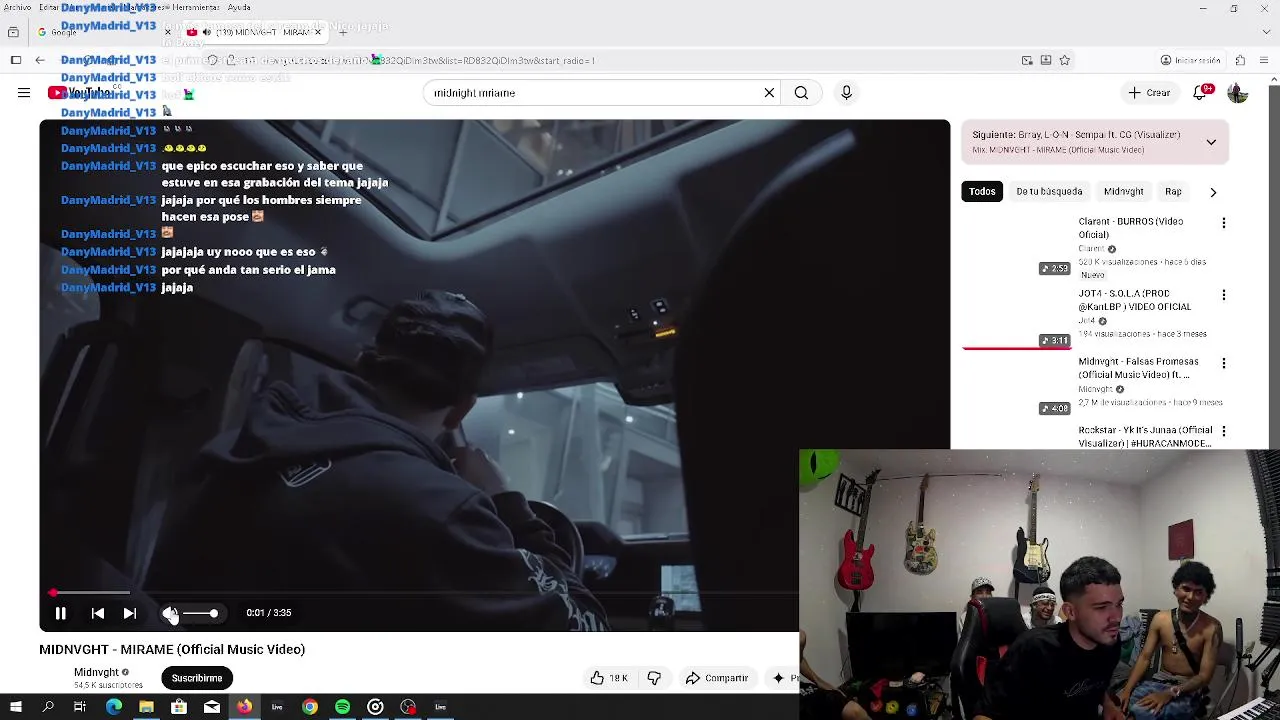Open the Firefox extensions puzzle icon
The image size is (1280, 720).
(x=1240, y=60)
